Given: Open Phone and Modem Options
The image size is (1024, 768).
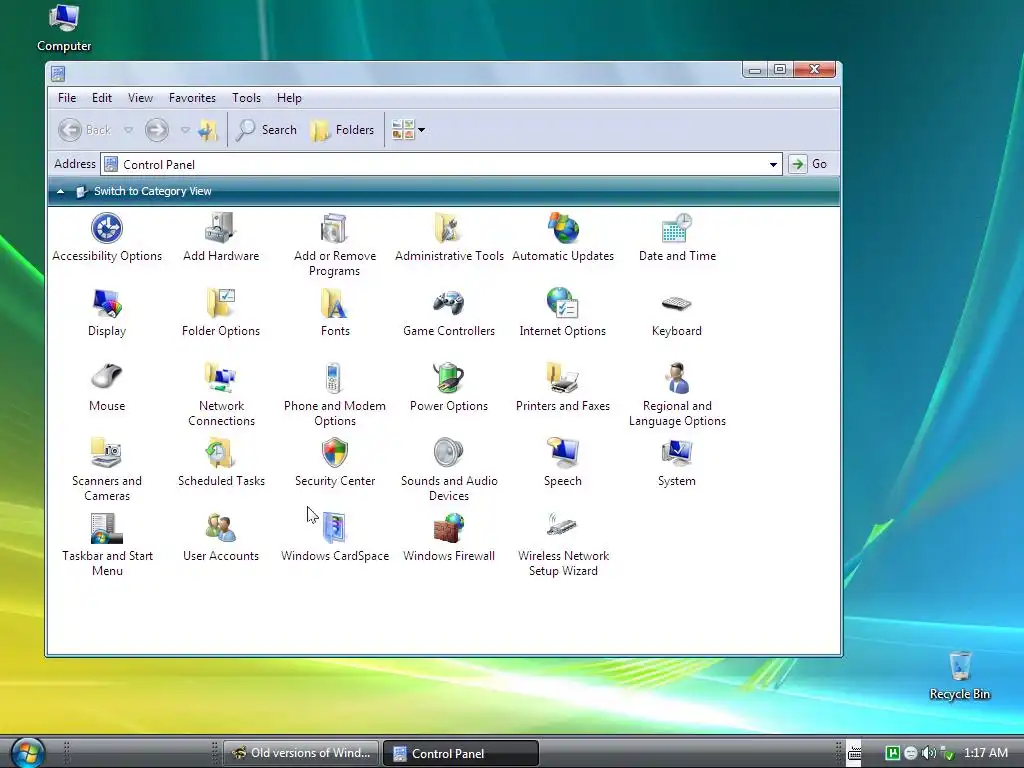Looking at the screenshot, I should (334, 395).
